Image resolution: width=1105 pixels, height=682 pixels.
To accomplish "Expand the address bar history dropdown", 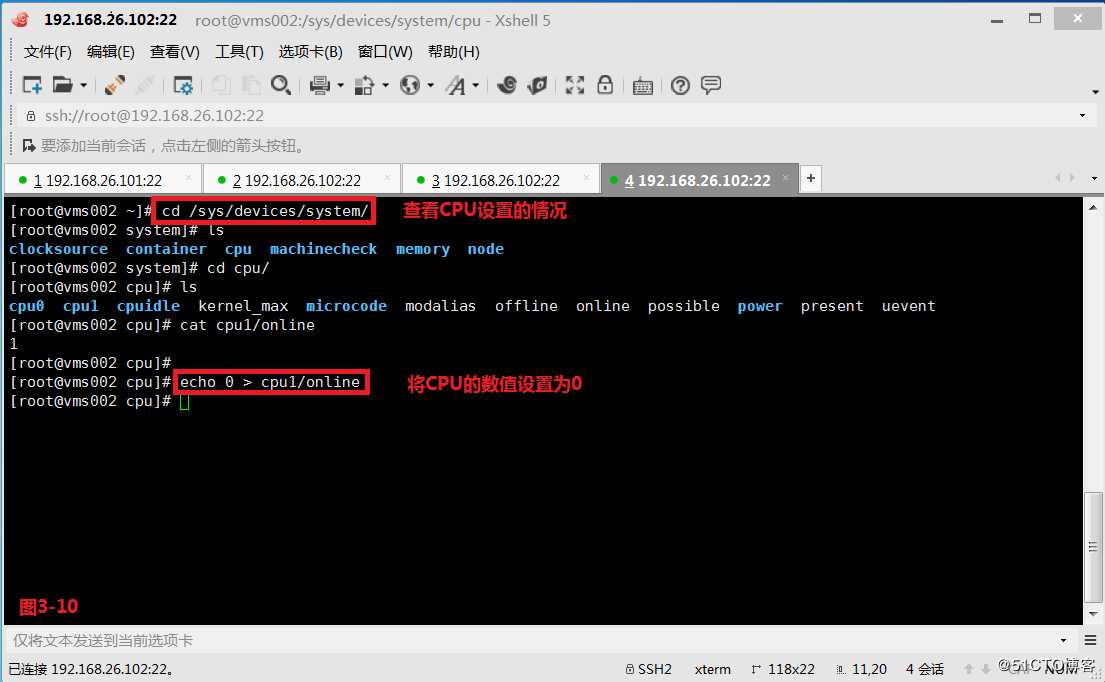I will [x=1082, y=116].
